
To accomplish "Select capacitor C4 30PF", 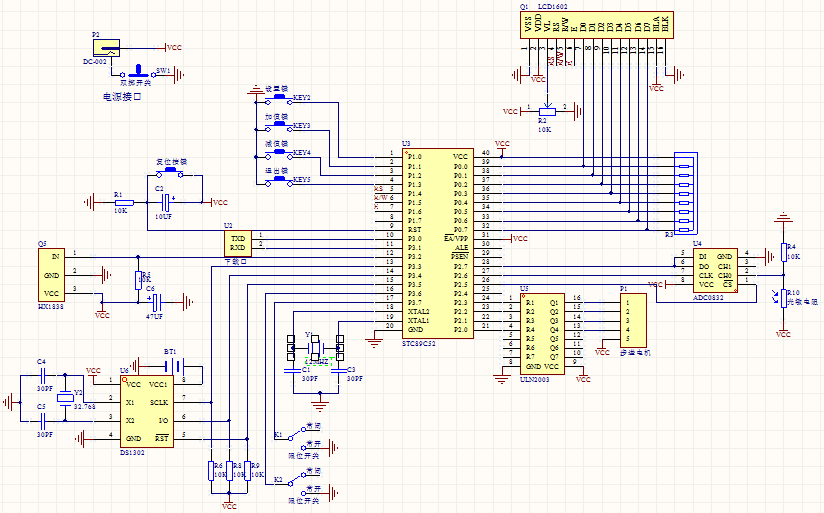I will 44,375.
